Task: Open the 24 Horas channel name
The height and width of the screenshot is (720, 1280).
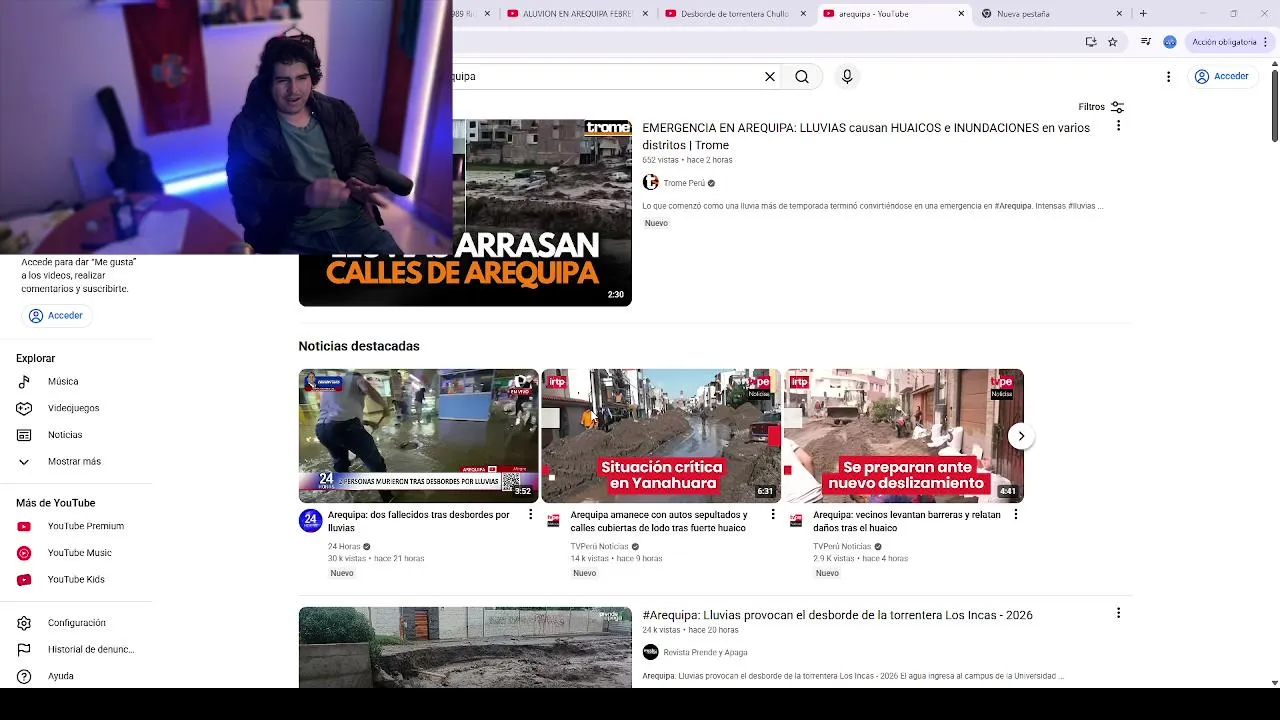Action: tap(344, 547)
